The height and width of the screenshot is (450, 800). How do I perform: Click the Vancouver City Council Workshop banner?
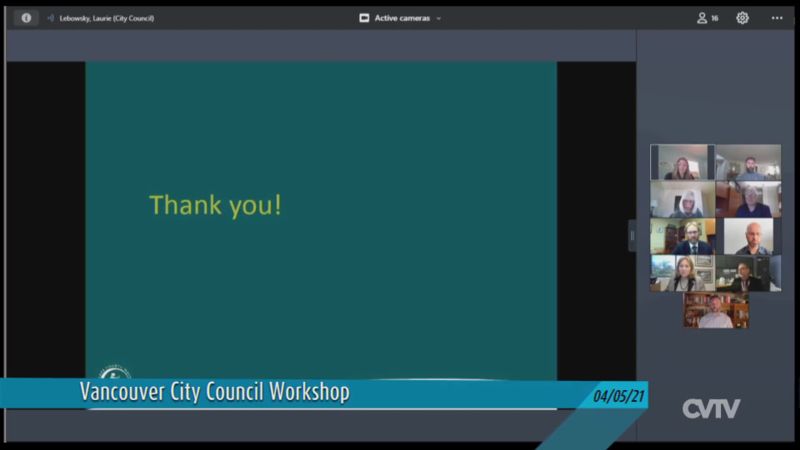215,392
